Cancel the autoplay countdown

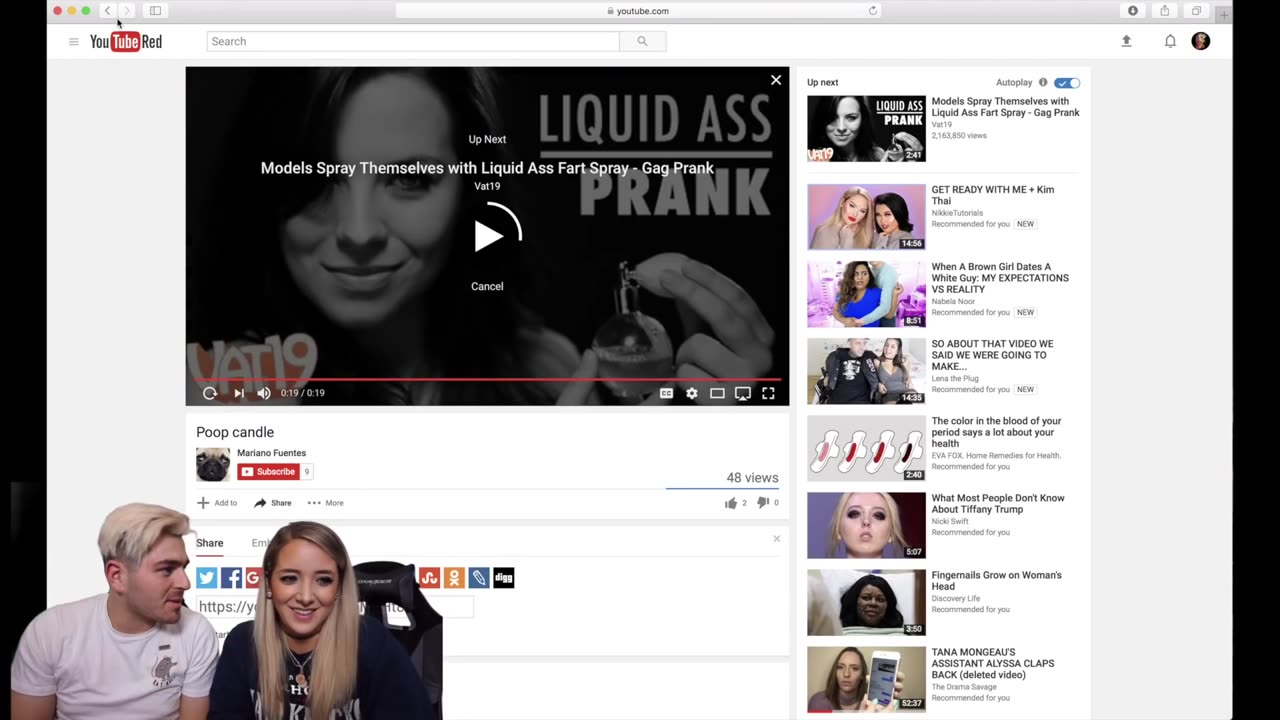(487, 286)
